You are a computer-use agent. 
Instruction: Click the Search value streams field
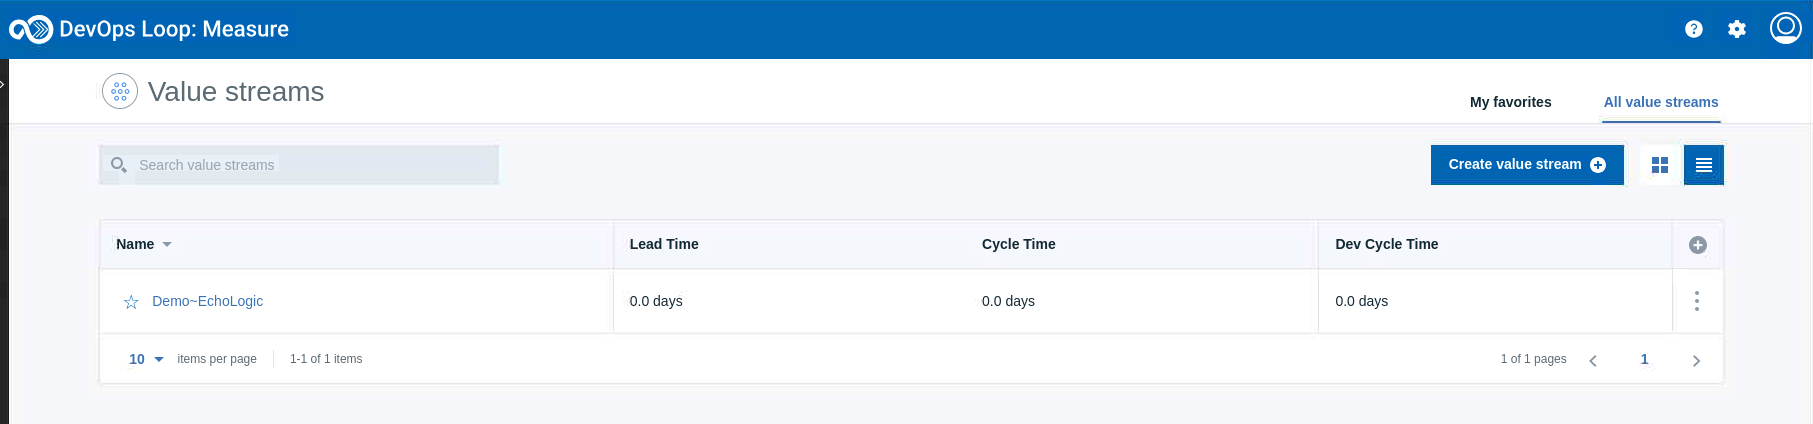pyautogui.click(x=299, y=165)
